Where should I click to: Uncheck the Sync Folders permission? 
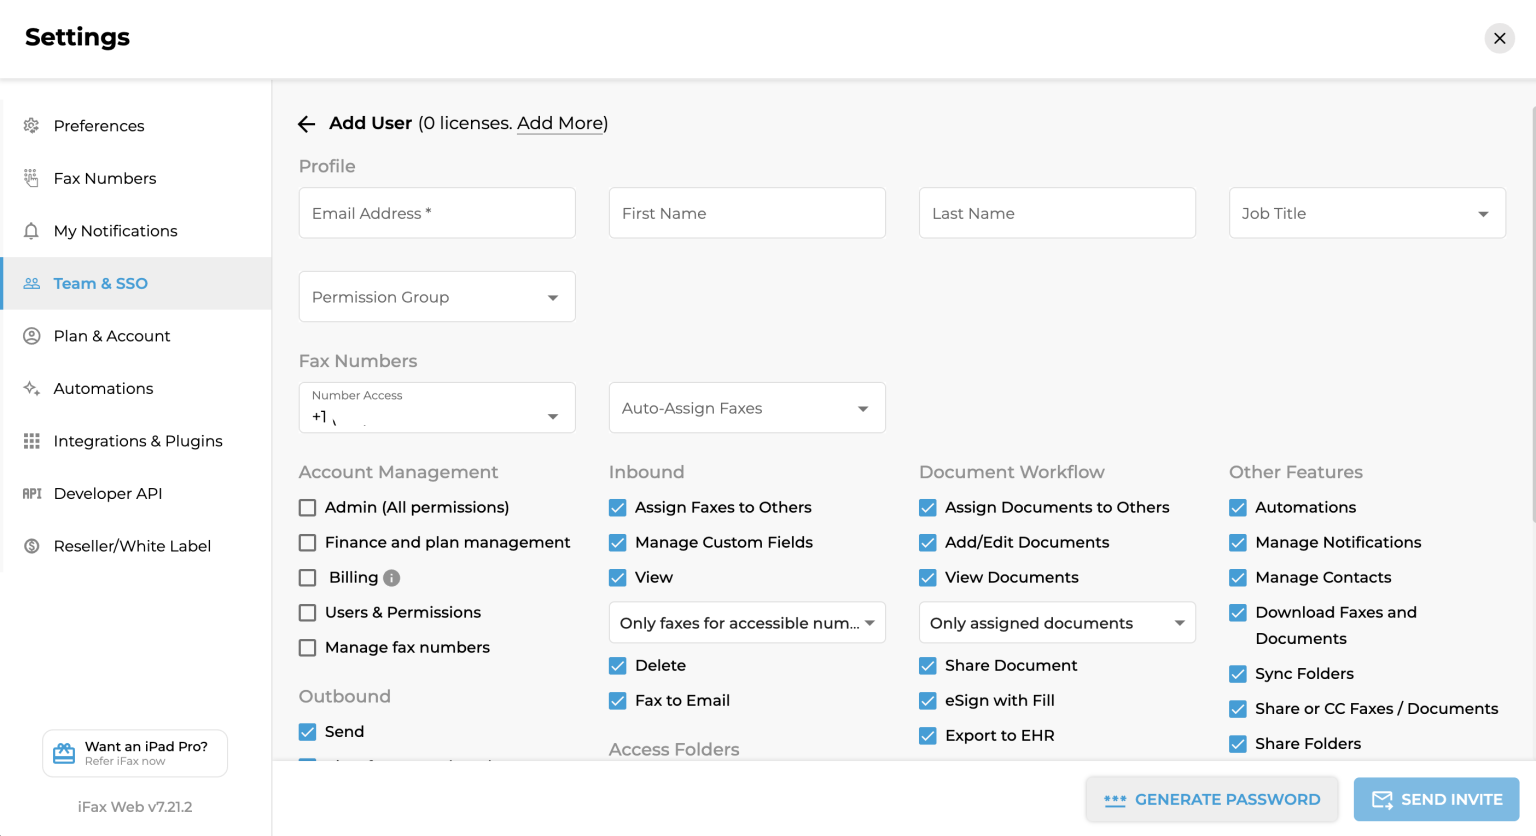pyautogui.click(x=1237, y=673)
